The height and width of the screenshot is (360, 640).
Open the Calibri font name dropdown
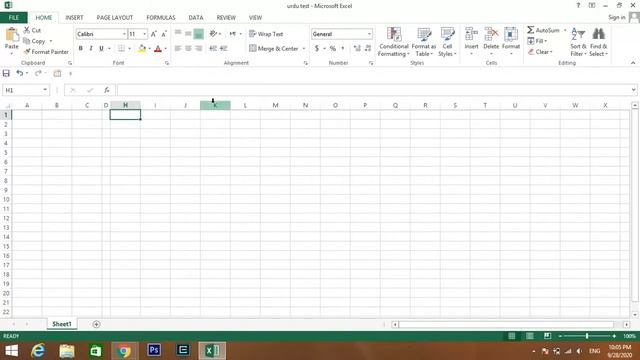(x=124, y=34)
